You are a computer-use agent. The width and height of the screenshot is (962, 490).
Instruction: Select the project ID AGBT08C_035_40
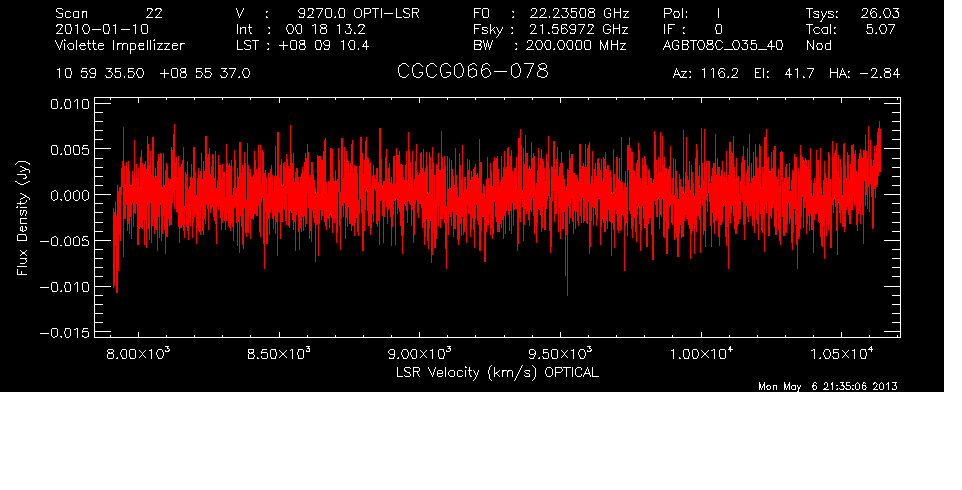tap(723, 46)
